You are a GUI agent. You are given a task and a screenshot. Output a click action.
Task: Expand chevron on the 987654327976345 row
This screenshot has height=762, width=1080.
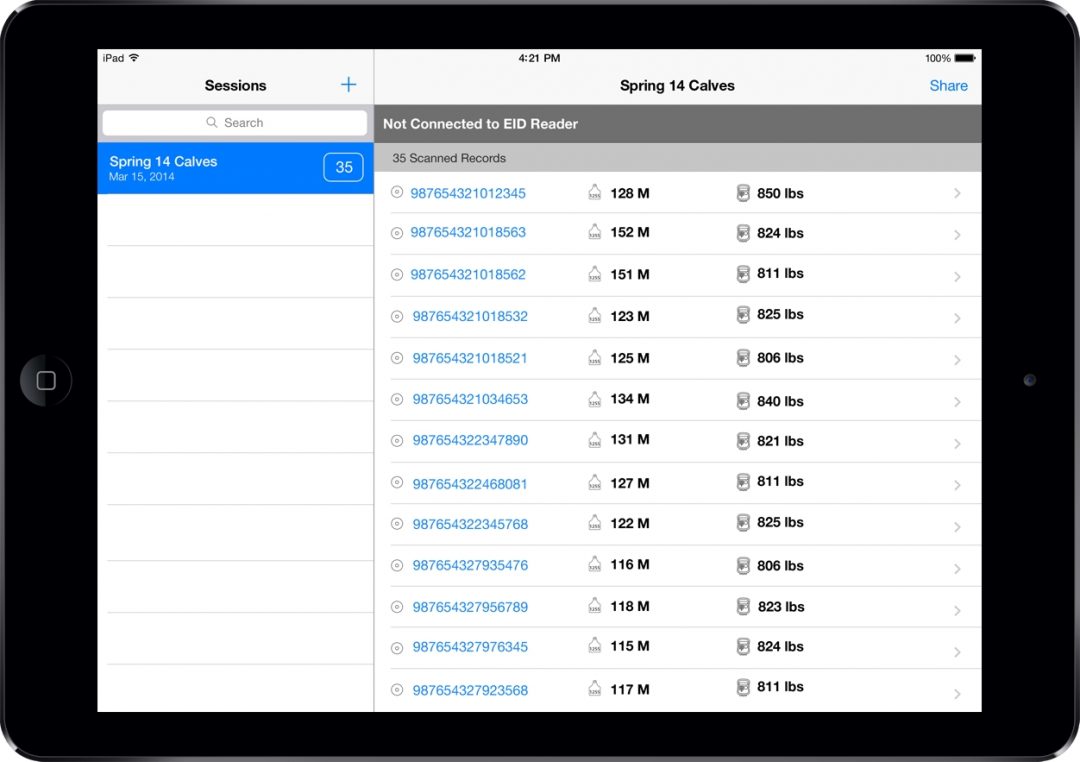(x=957, y=652)
